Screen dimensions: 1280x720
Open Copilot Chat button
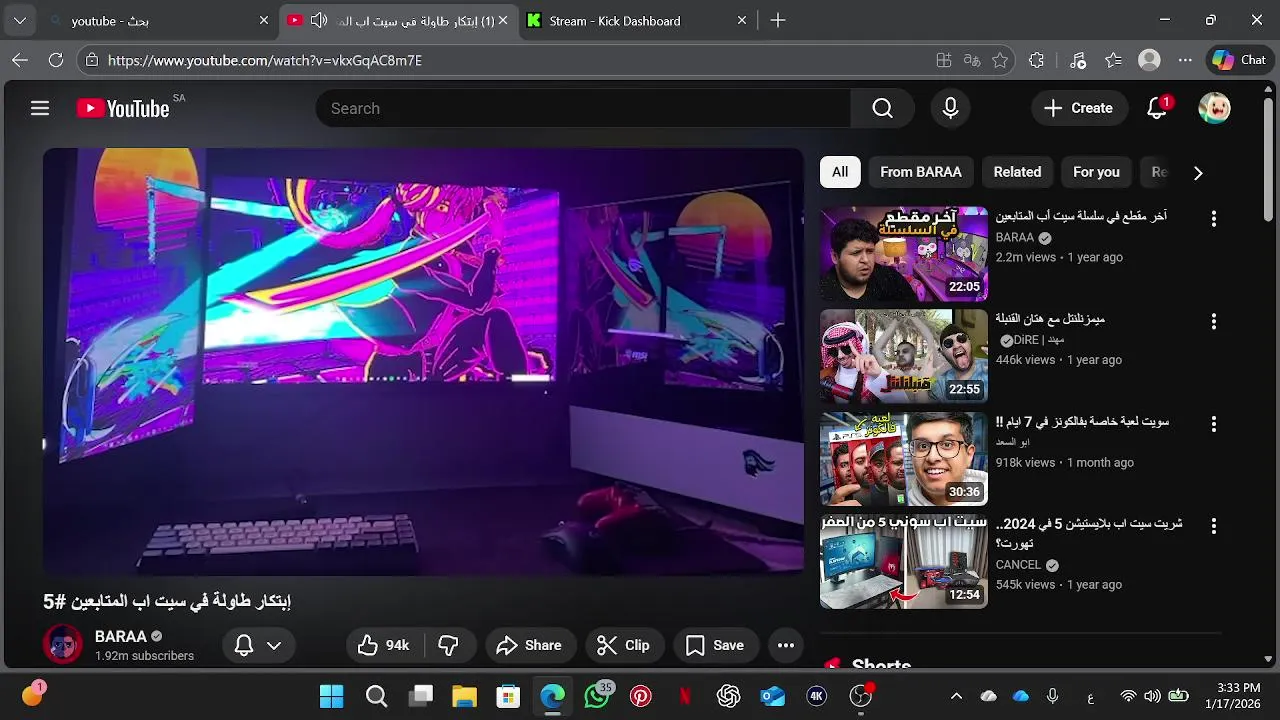(1238, 60)
